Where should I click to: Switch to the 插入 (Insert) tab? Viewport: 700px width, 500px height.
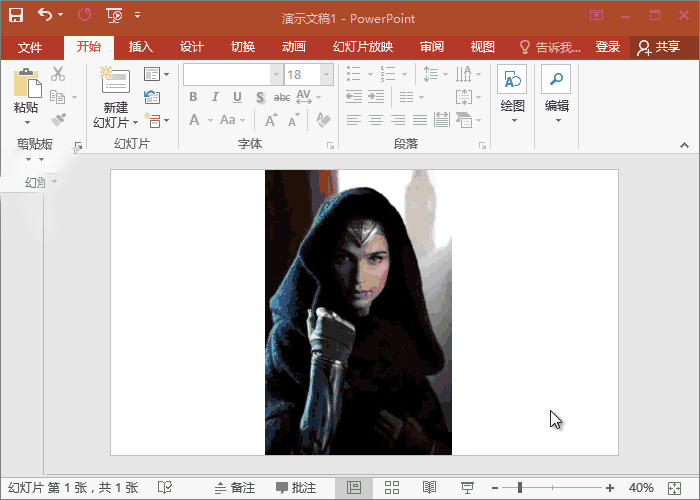[141, 47]
